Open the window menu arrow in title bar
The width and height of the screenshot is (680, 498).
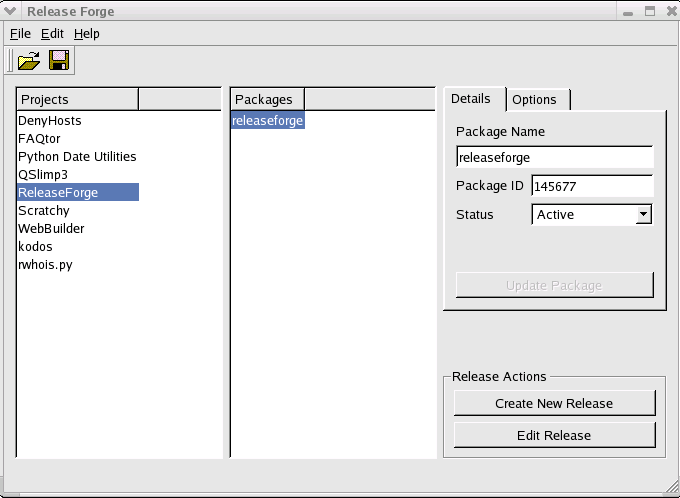10,11
